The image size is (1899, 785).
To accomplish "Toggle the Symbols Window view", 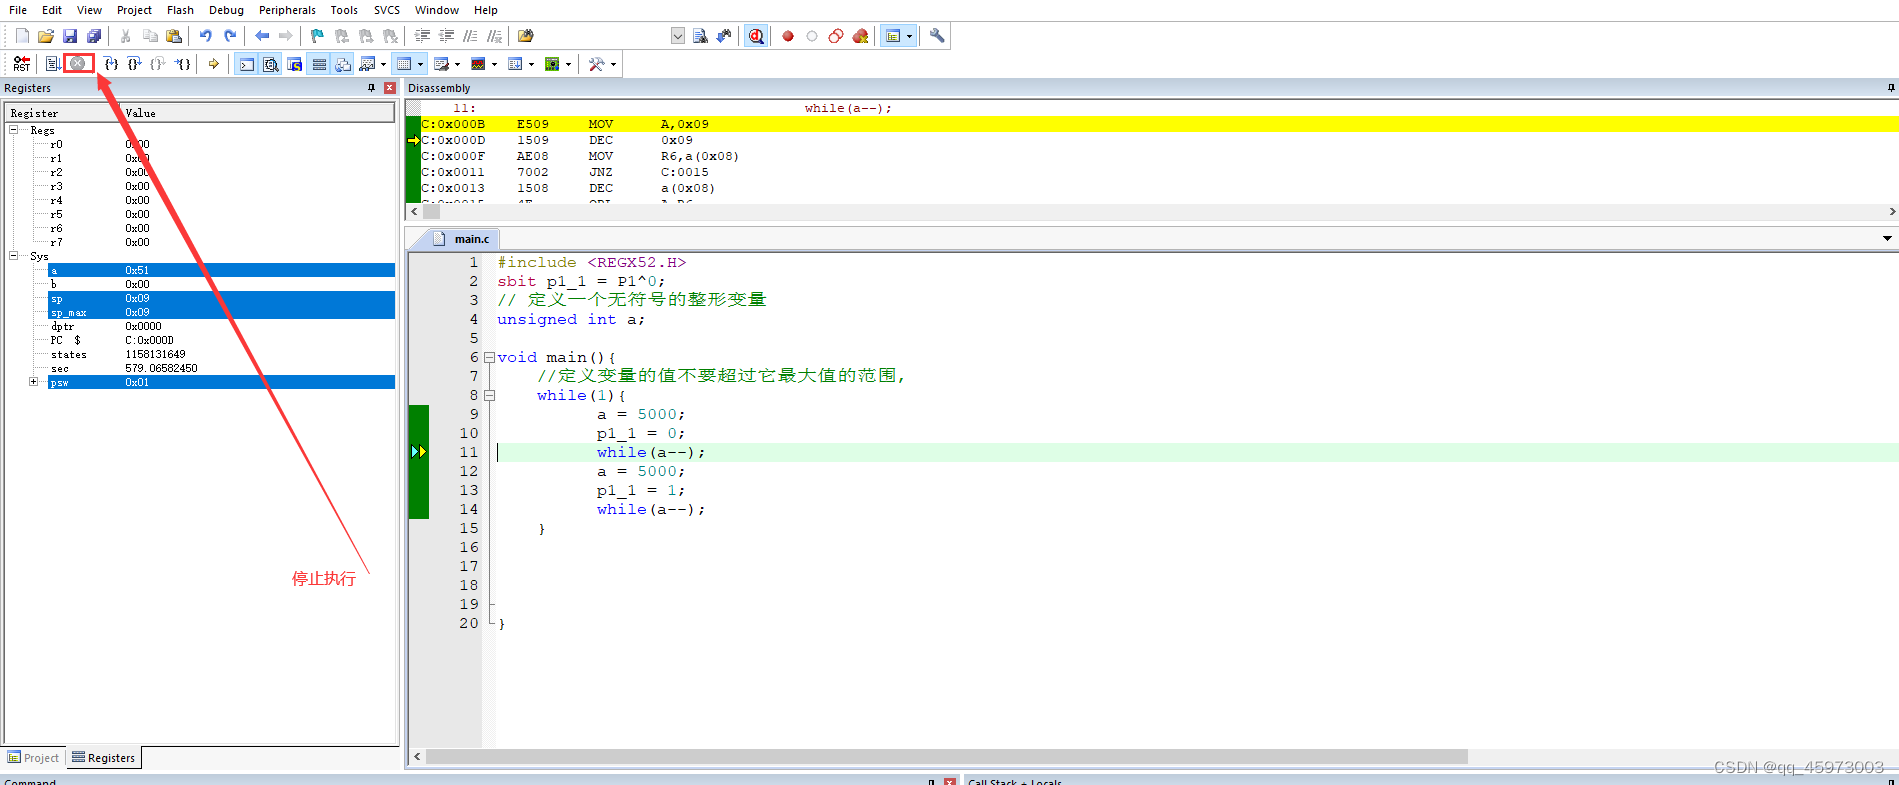I will (x=295, y=64).
